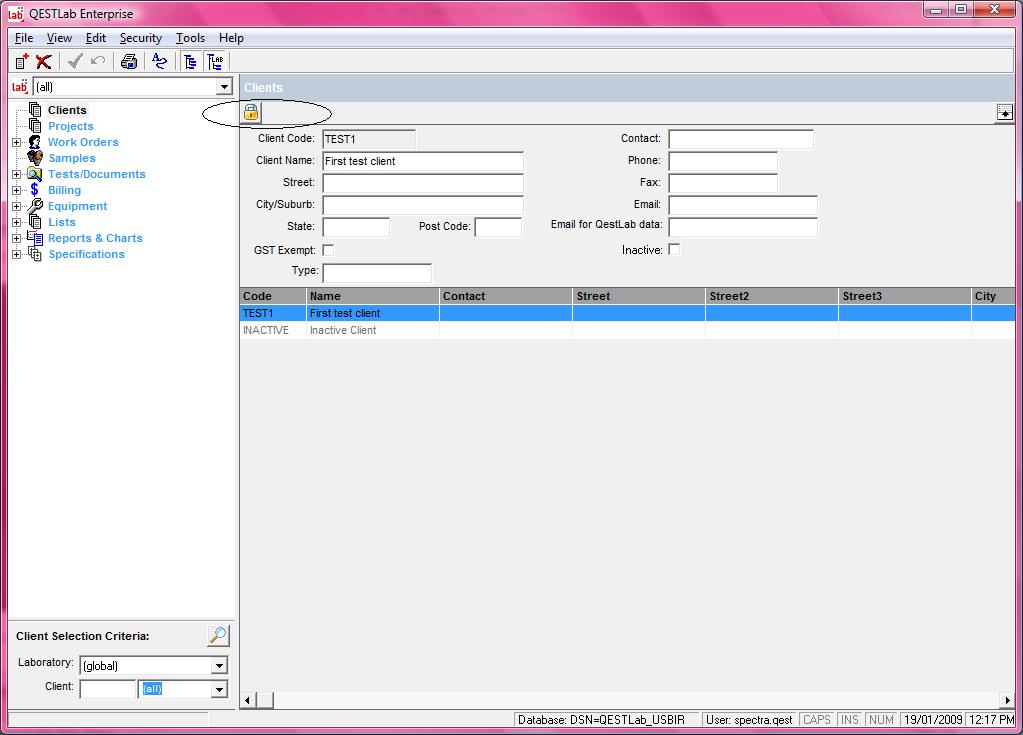Click the red X delete icon
The height and width of the screenshot is (735, 1023).
pyautogui.click(x=44, y=62)
